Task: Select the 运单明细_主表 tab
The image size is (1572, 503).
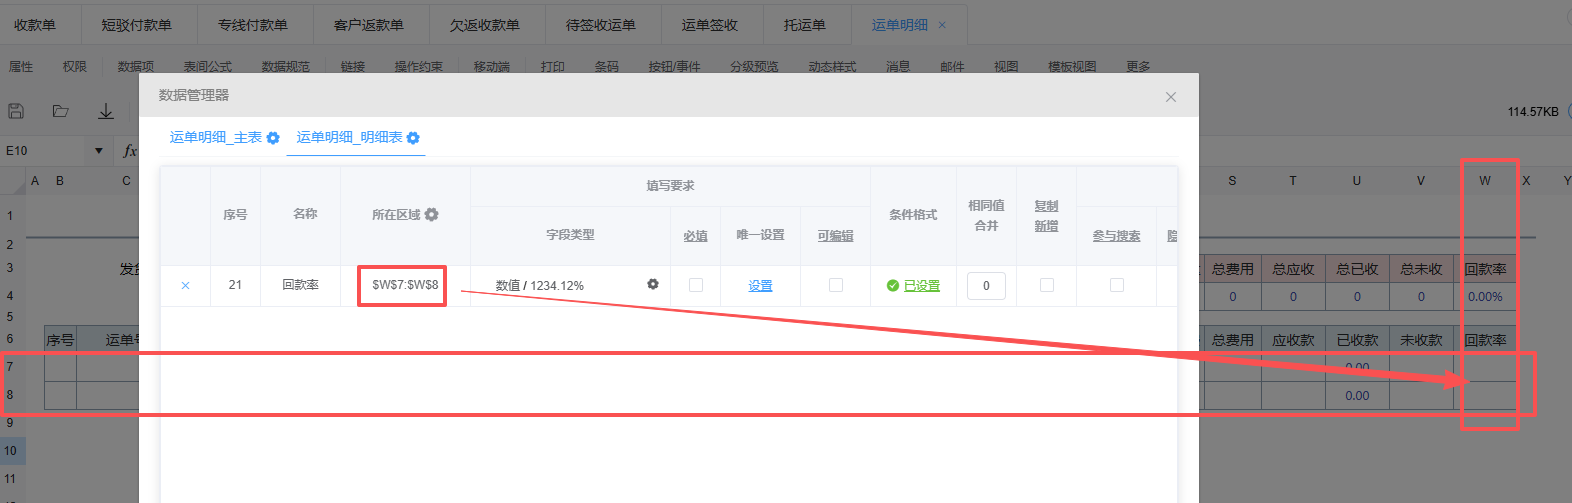Action: tap(216, 137)
